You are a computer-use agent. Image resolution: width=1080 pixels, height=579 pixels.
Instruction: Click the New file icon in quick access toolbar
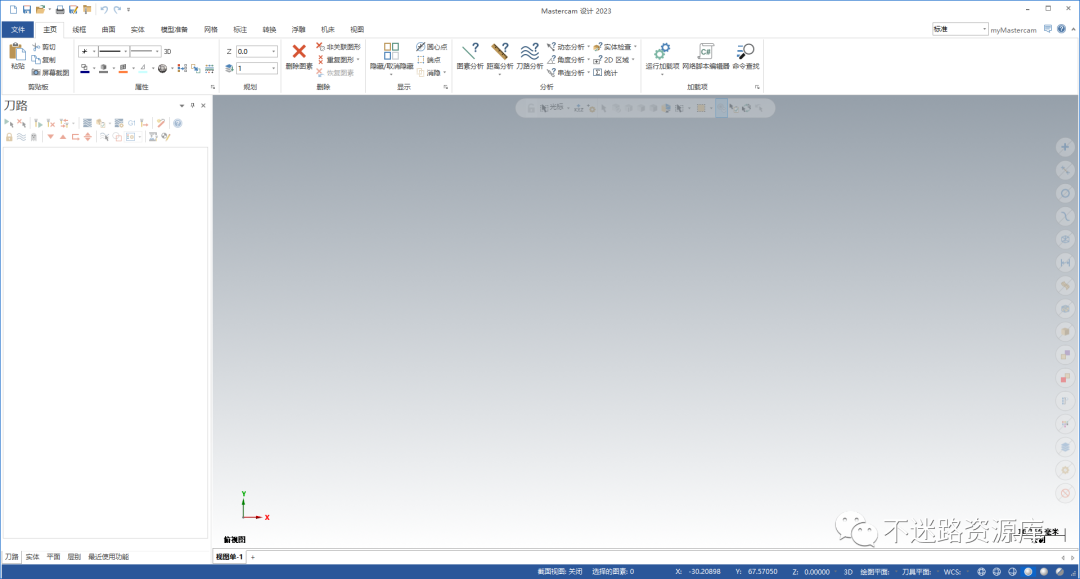coord(13,10)
